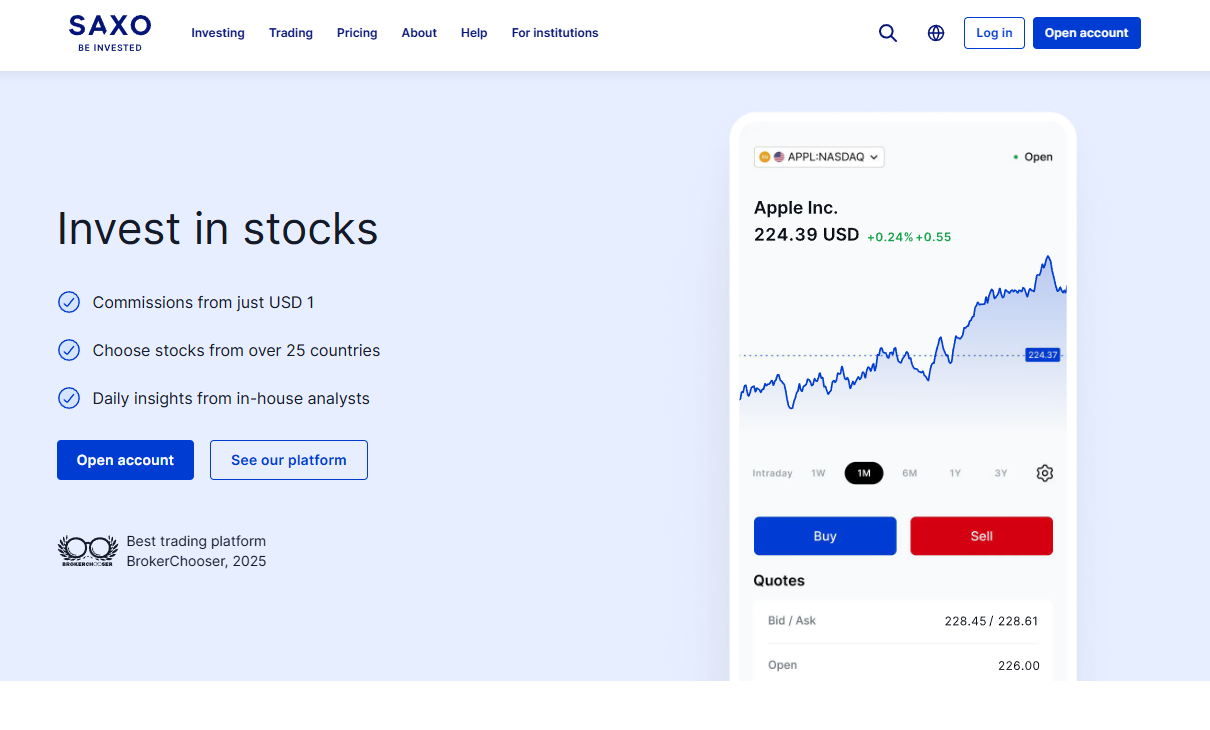1210x730 pixels.
Task: Go to For institutions menu
Action: coord(555,33)
